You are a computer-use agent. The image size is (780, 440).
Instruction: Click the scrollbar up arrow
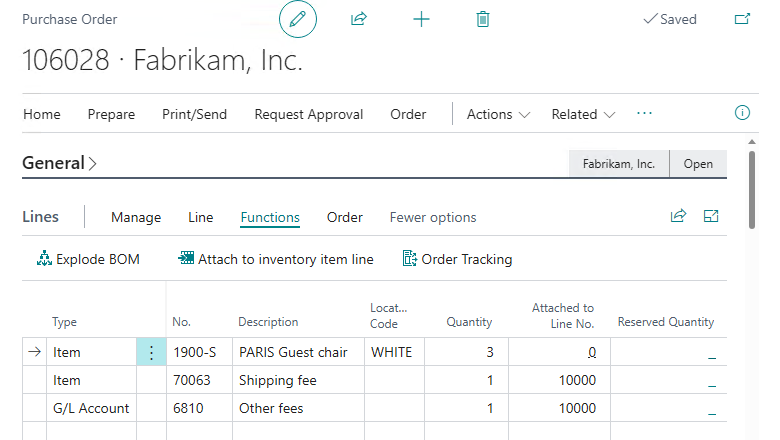(752, 142)
